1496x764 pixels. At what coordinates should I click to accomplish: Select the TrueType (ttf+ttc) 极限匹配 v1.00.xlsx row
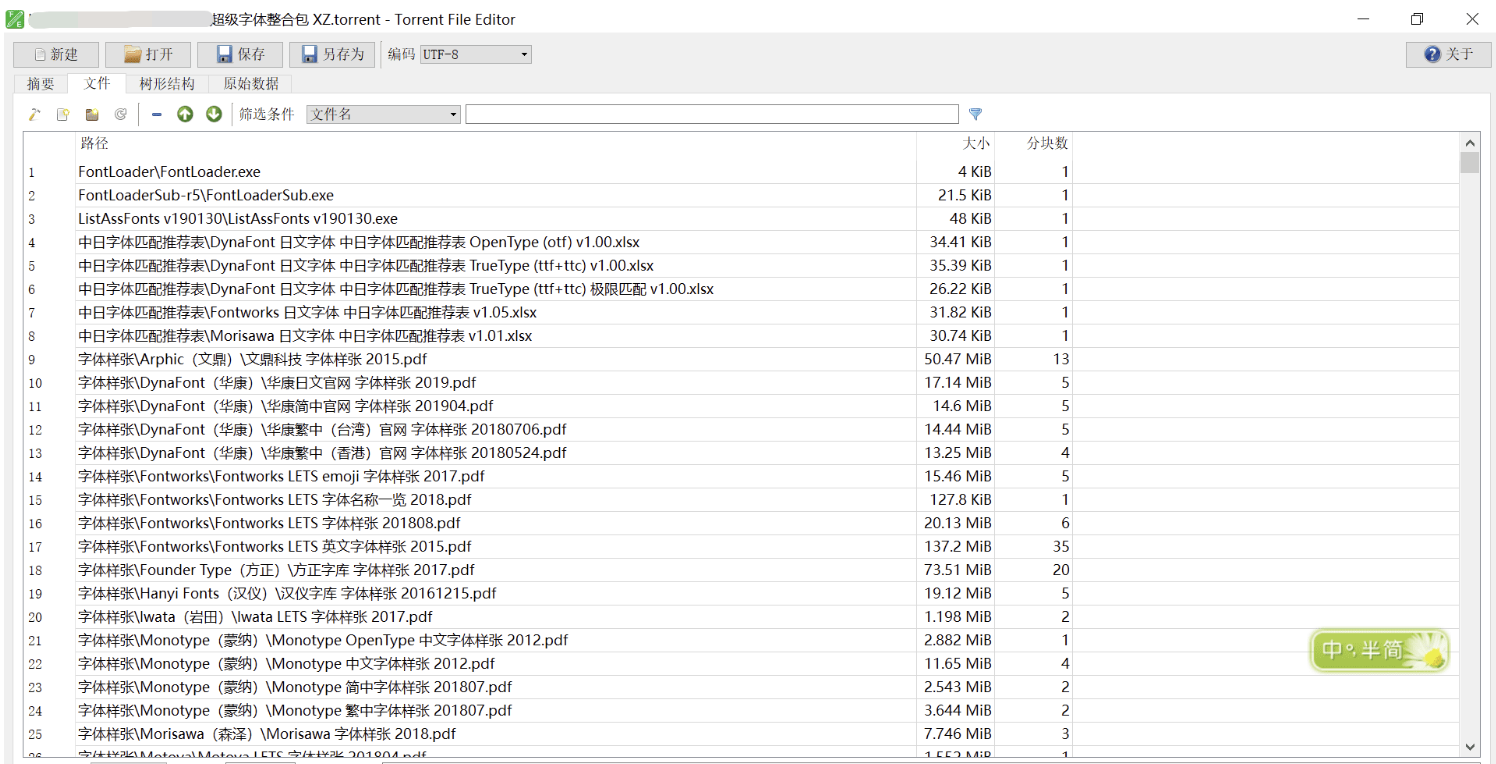(x=742, y=289)
